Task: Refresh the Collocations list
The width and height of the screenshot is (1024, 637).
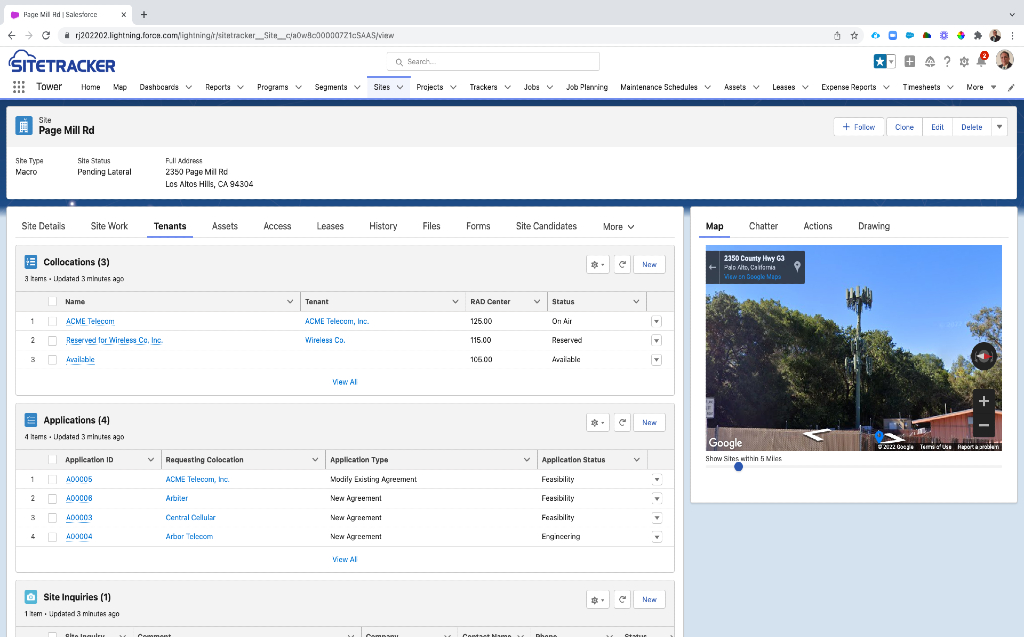Action: point(622,265)
